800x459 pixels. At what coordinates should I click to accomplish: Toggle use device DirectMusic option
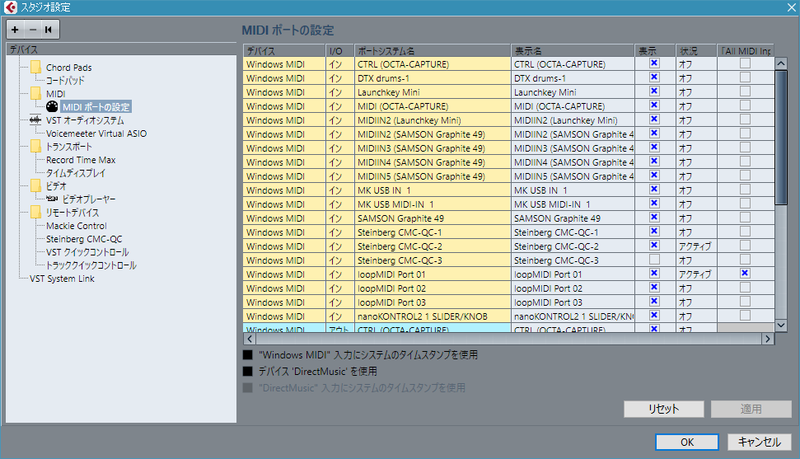(248, 371)
